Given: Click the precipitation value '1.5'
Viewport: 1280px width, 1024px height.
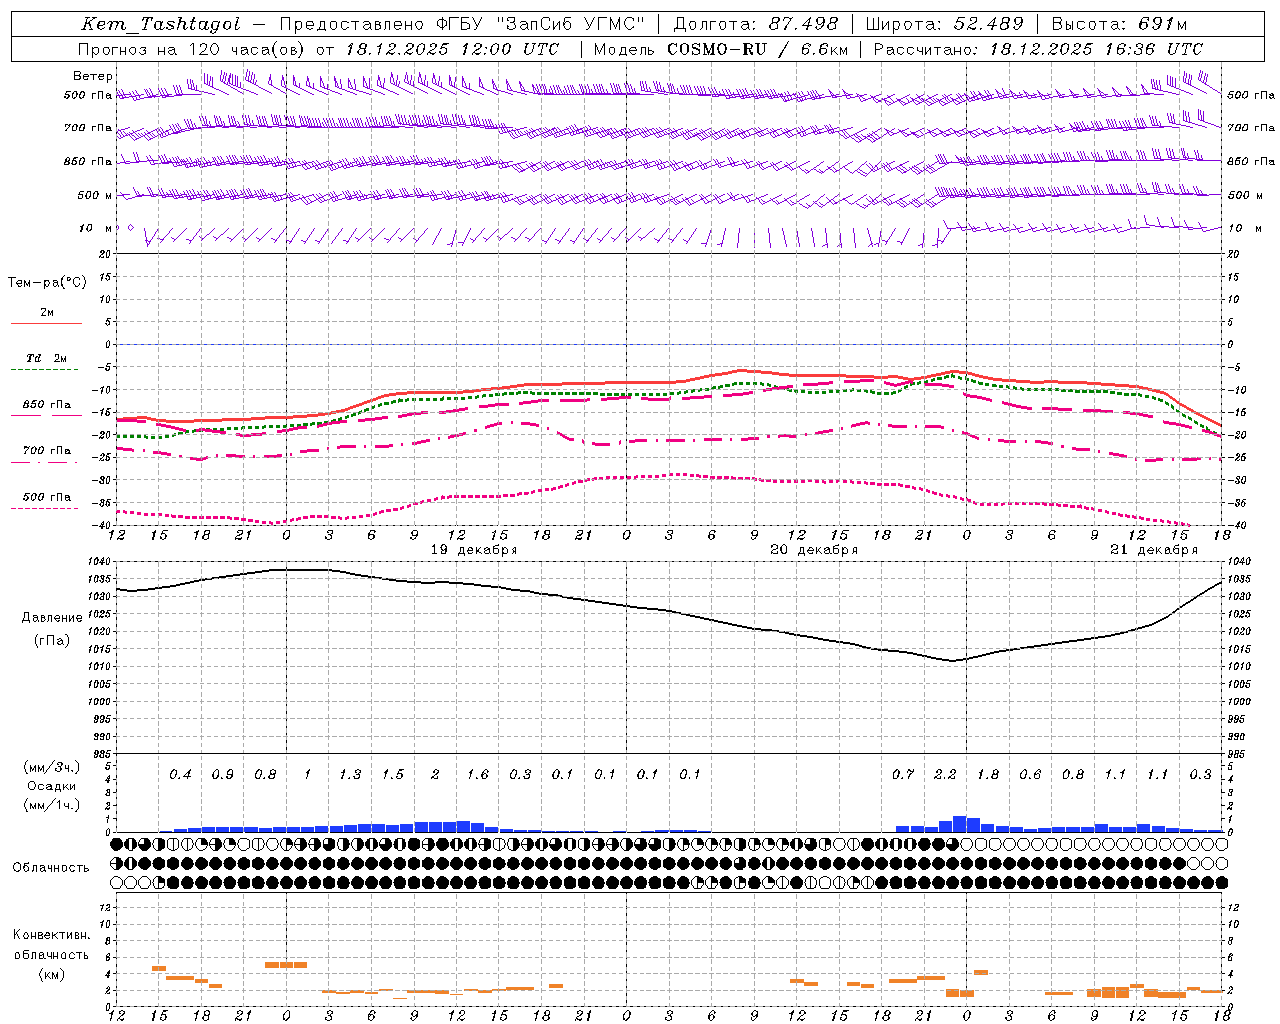Looking at the screenshot, I should (393, 775).
